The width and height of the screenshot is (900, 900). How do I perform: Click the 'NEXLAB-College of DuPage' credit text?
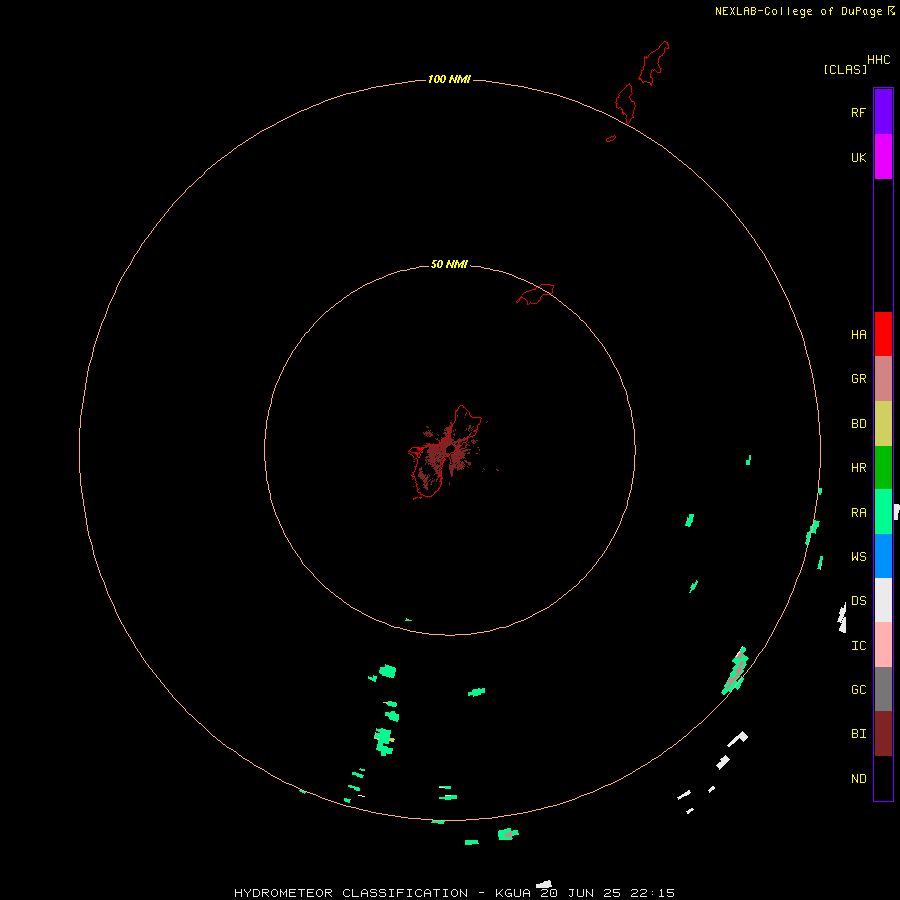click(798, 11)
